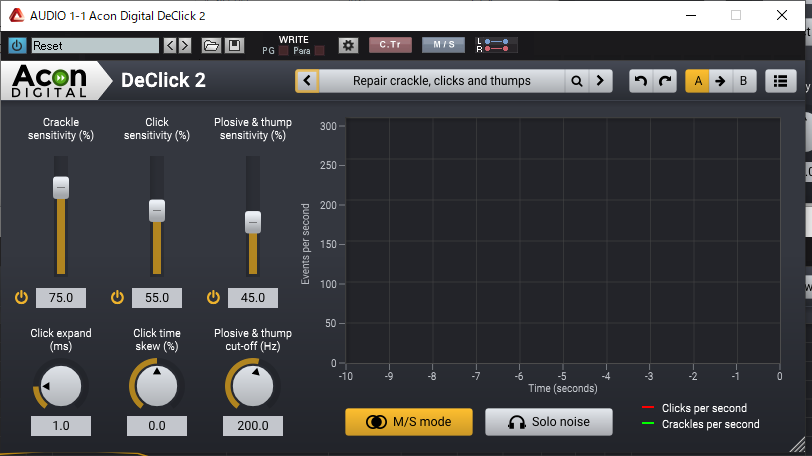
Task: Click the Click time skew knob
Action: coord(157,386)
